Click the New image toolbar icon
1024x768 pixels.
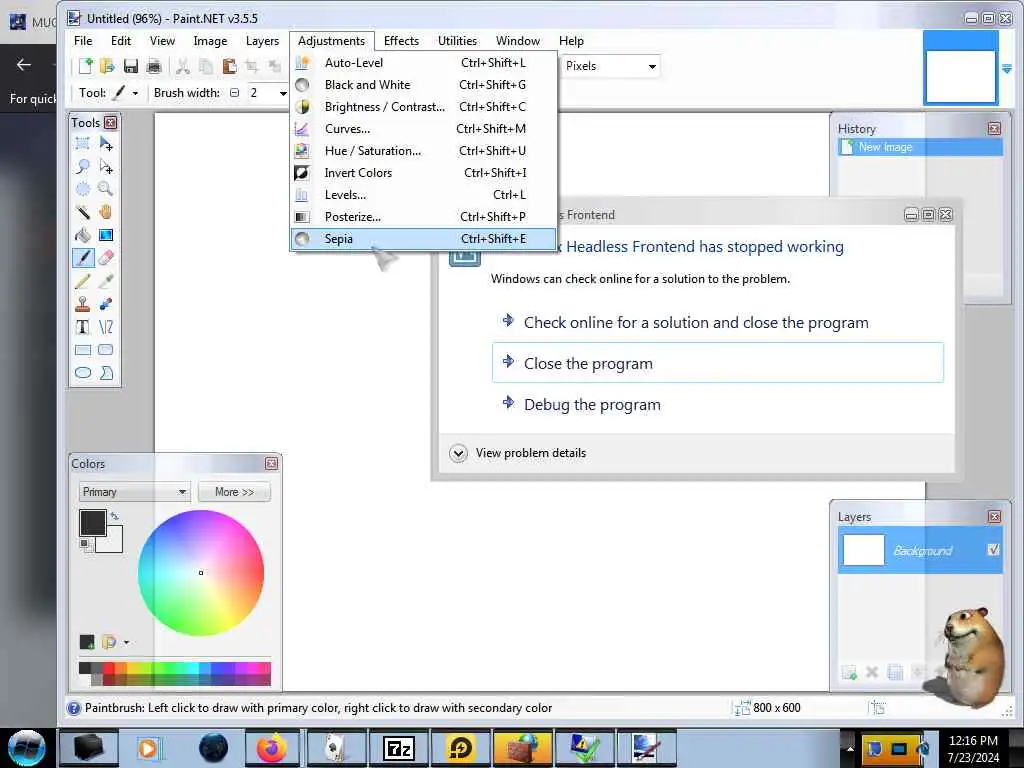click(x=86, y=66)
